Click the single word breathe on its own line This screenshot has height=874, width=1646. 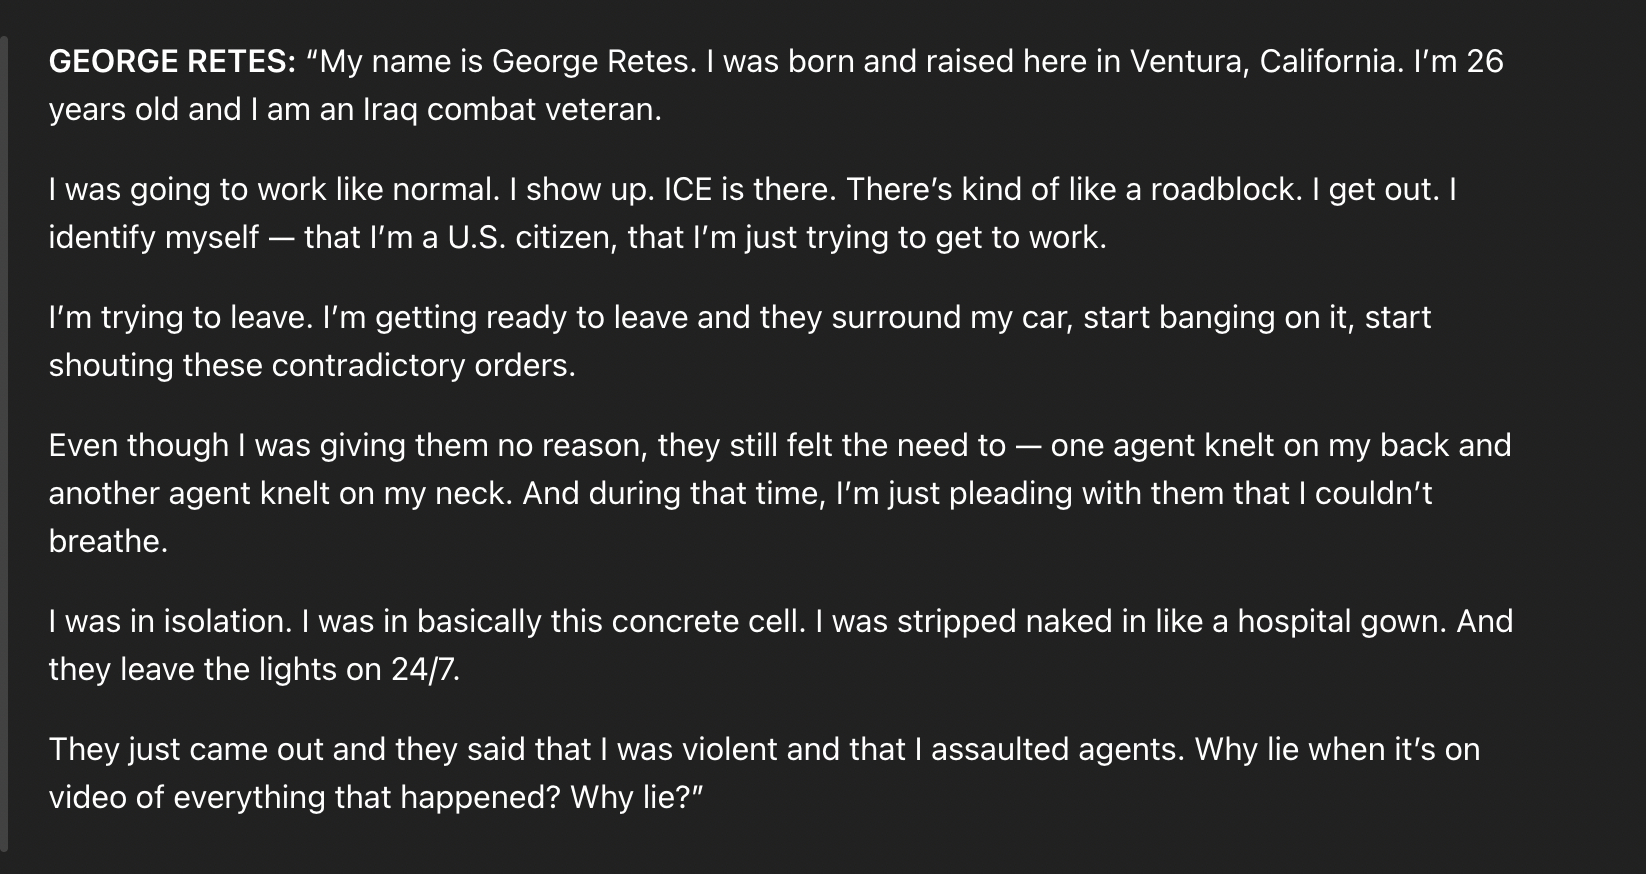click(x=108, y=541)
